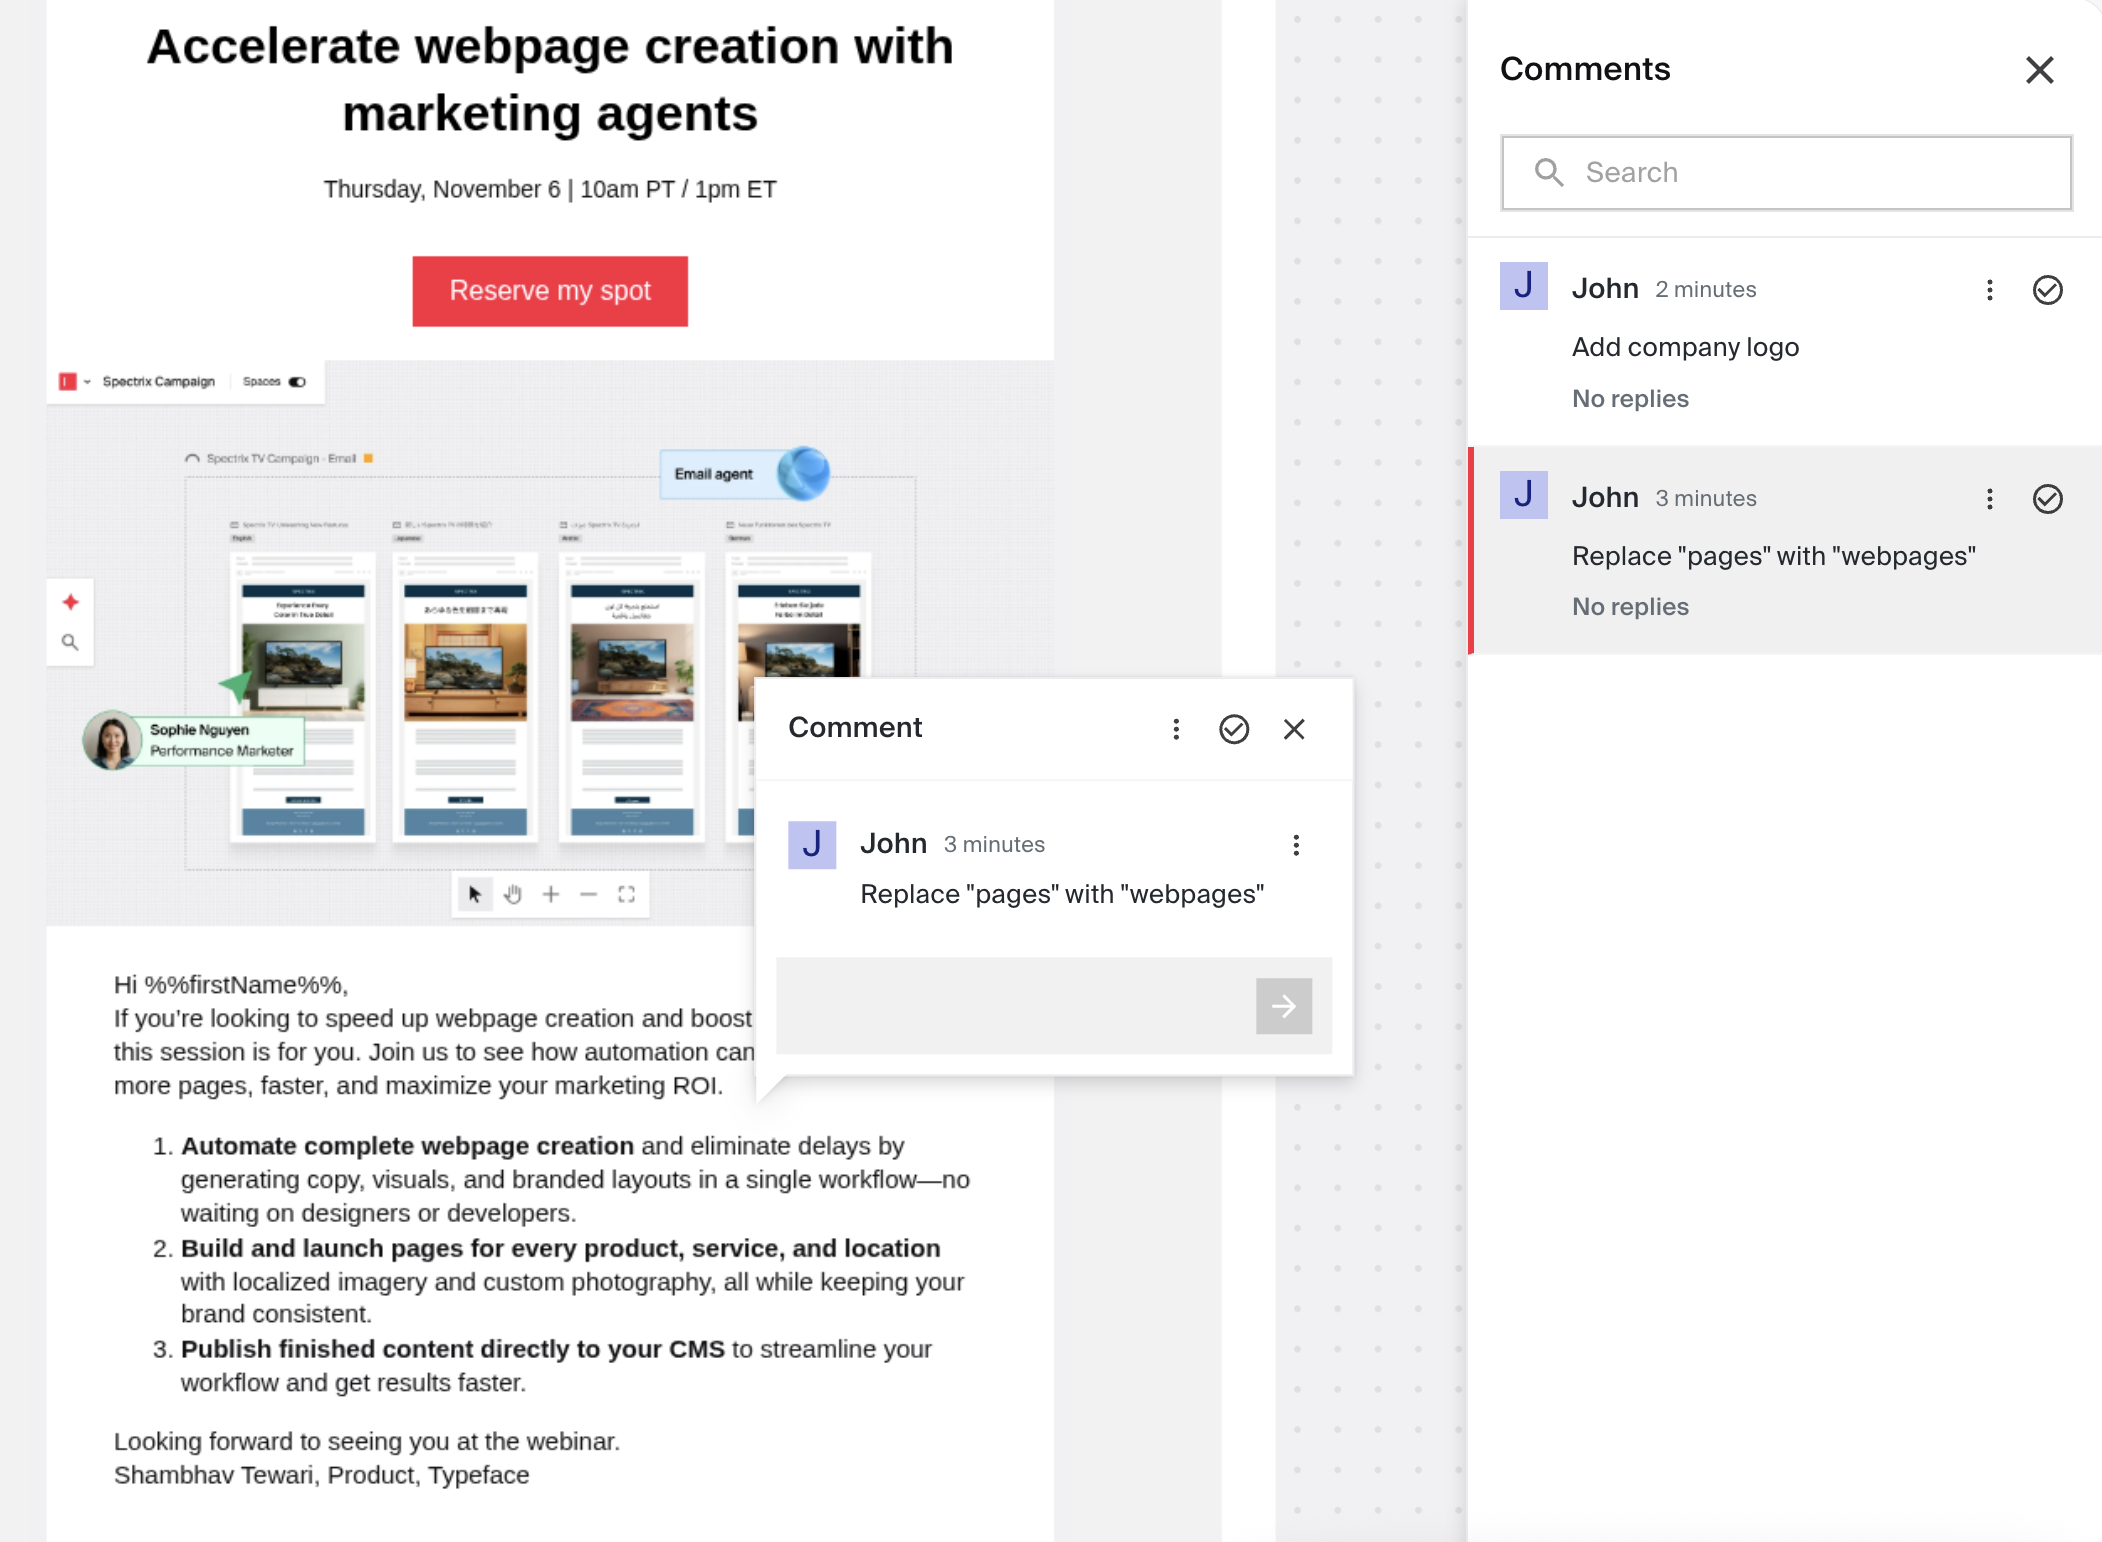This screenshot has height=1542, width=2102.
Task: Click the red sparkle icon on canvas
Action: [x=70, y=602]
